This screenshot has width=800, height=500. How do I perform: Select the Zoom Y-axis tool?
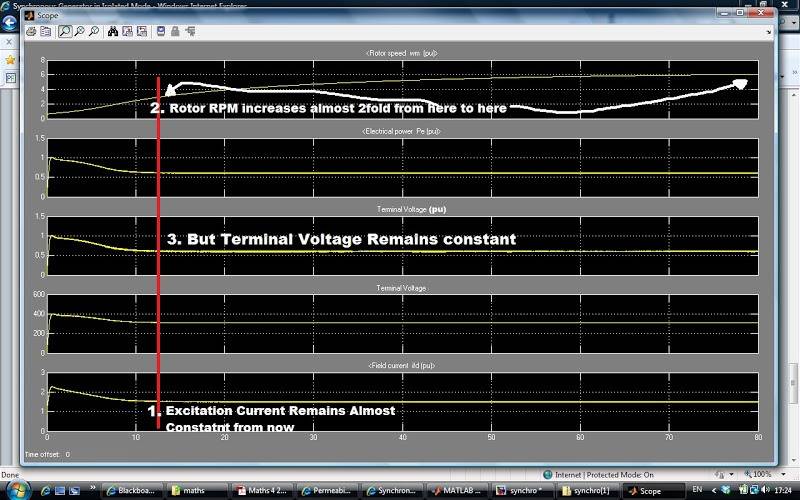(x=94, y=32)
